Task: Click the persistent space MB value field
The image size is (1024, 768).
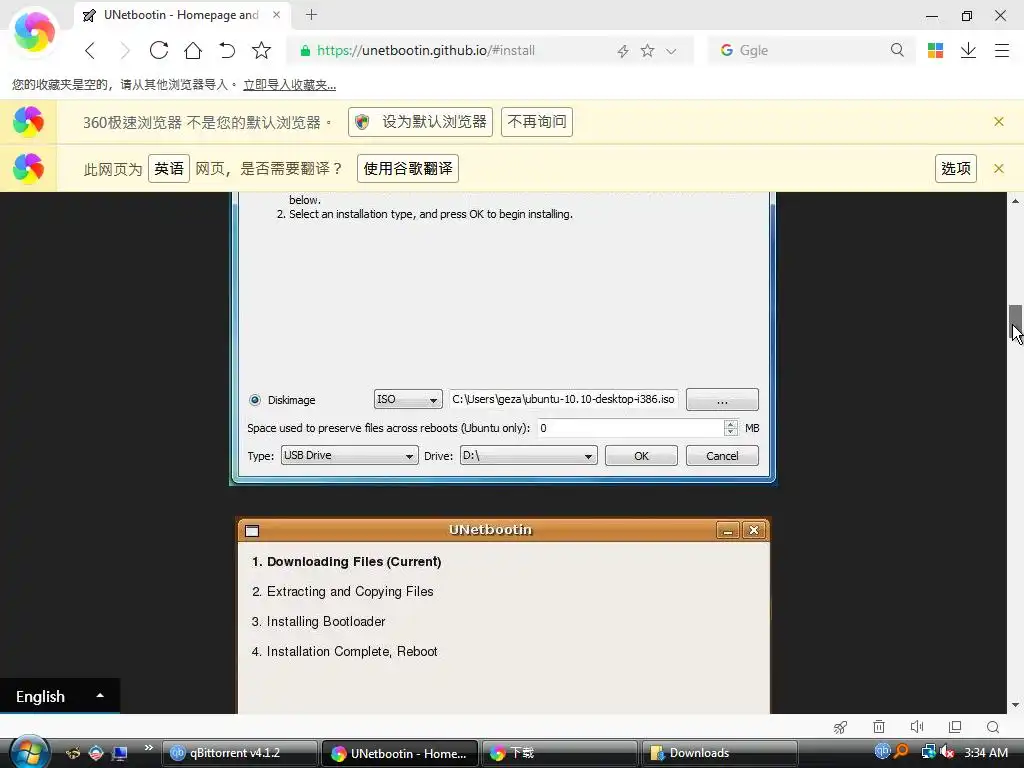Action: 630,428
